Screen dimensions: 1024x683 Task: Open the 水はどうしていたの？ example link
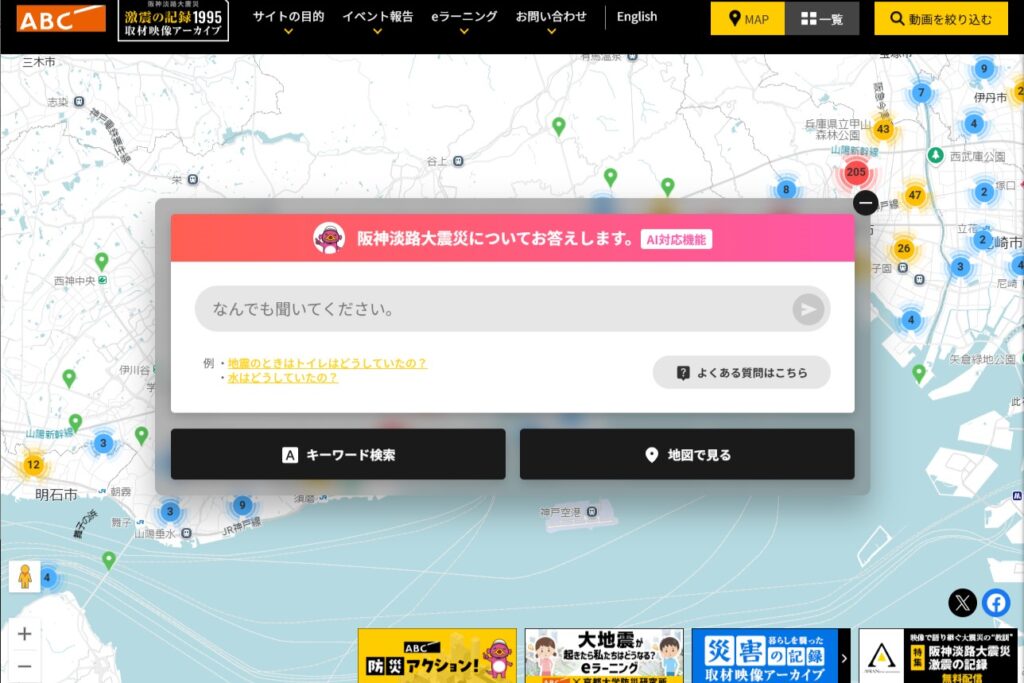(x=283, y=378)
